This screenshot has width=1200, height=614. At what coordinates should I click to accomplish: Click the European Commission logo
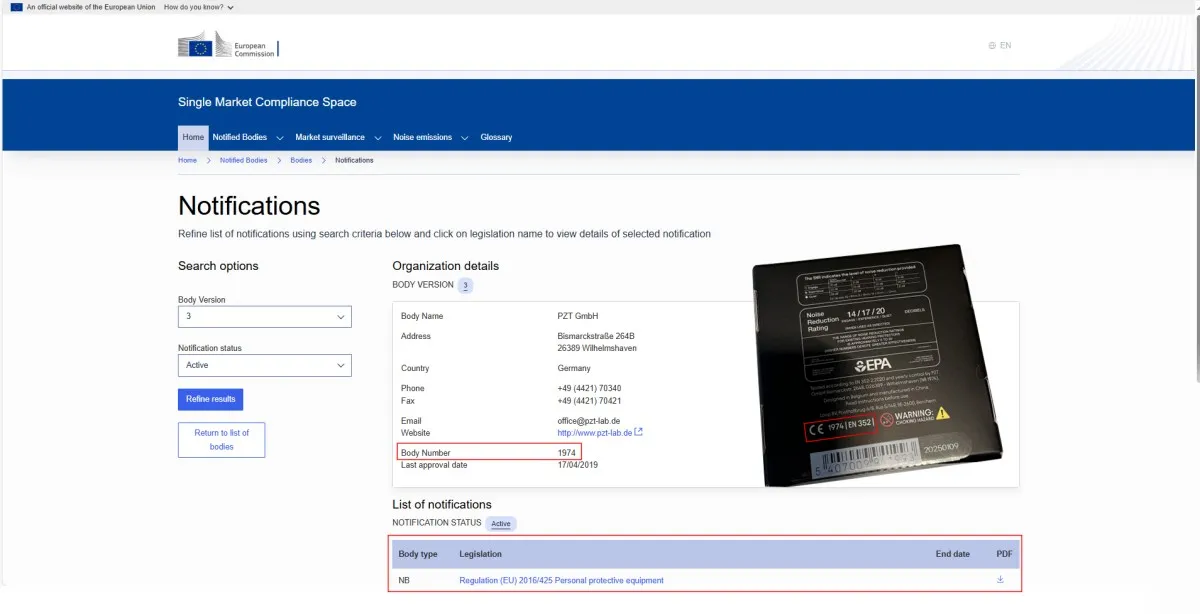227,46
